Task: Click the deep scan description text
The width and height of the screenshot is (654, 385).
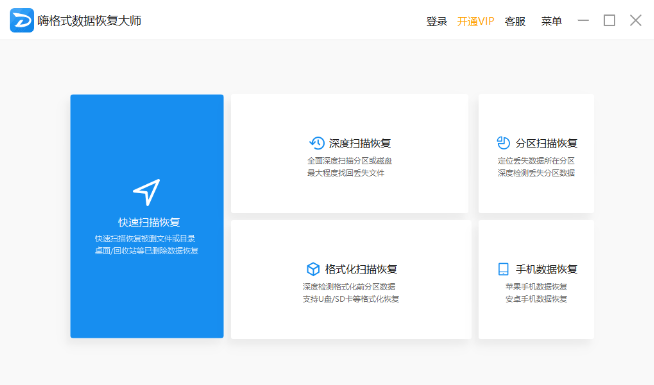Action: 350,167
